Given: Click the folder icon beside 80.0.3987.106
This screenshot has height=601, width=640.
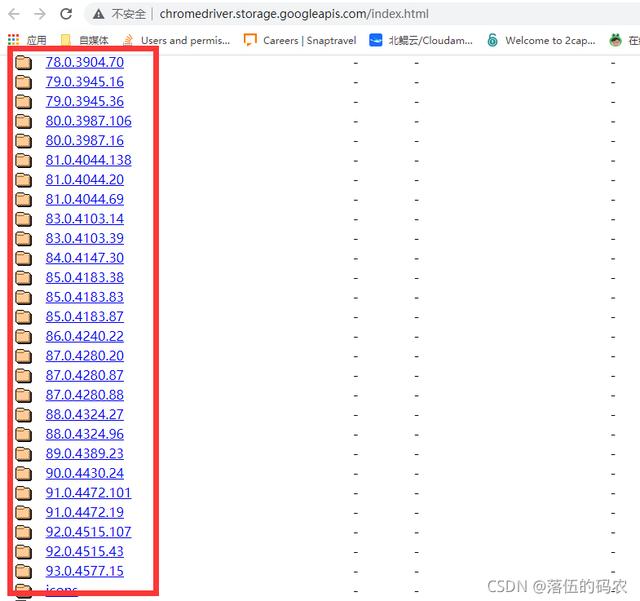Looking at the screenshot, I should pos(24,121).
